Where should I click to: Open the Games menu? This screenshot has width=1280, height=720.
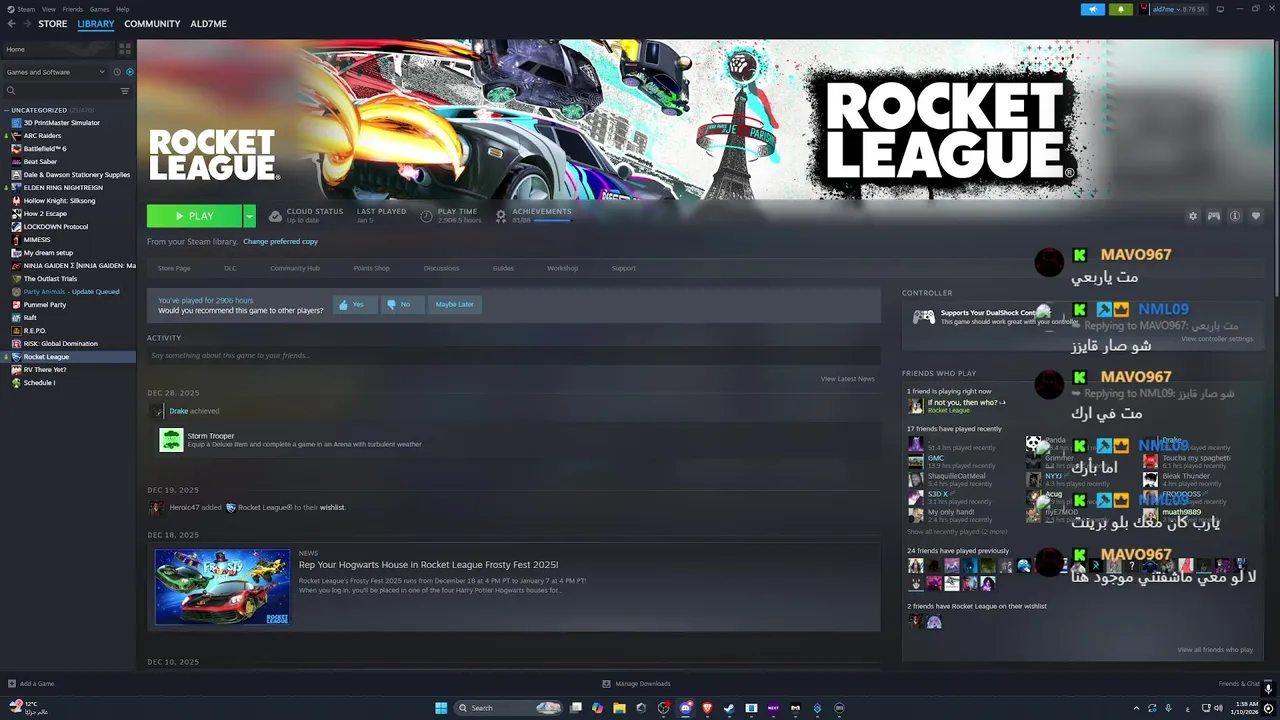99,9
